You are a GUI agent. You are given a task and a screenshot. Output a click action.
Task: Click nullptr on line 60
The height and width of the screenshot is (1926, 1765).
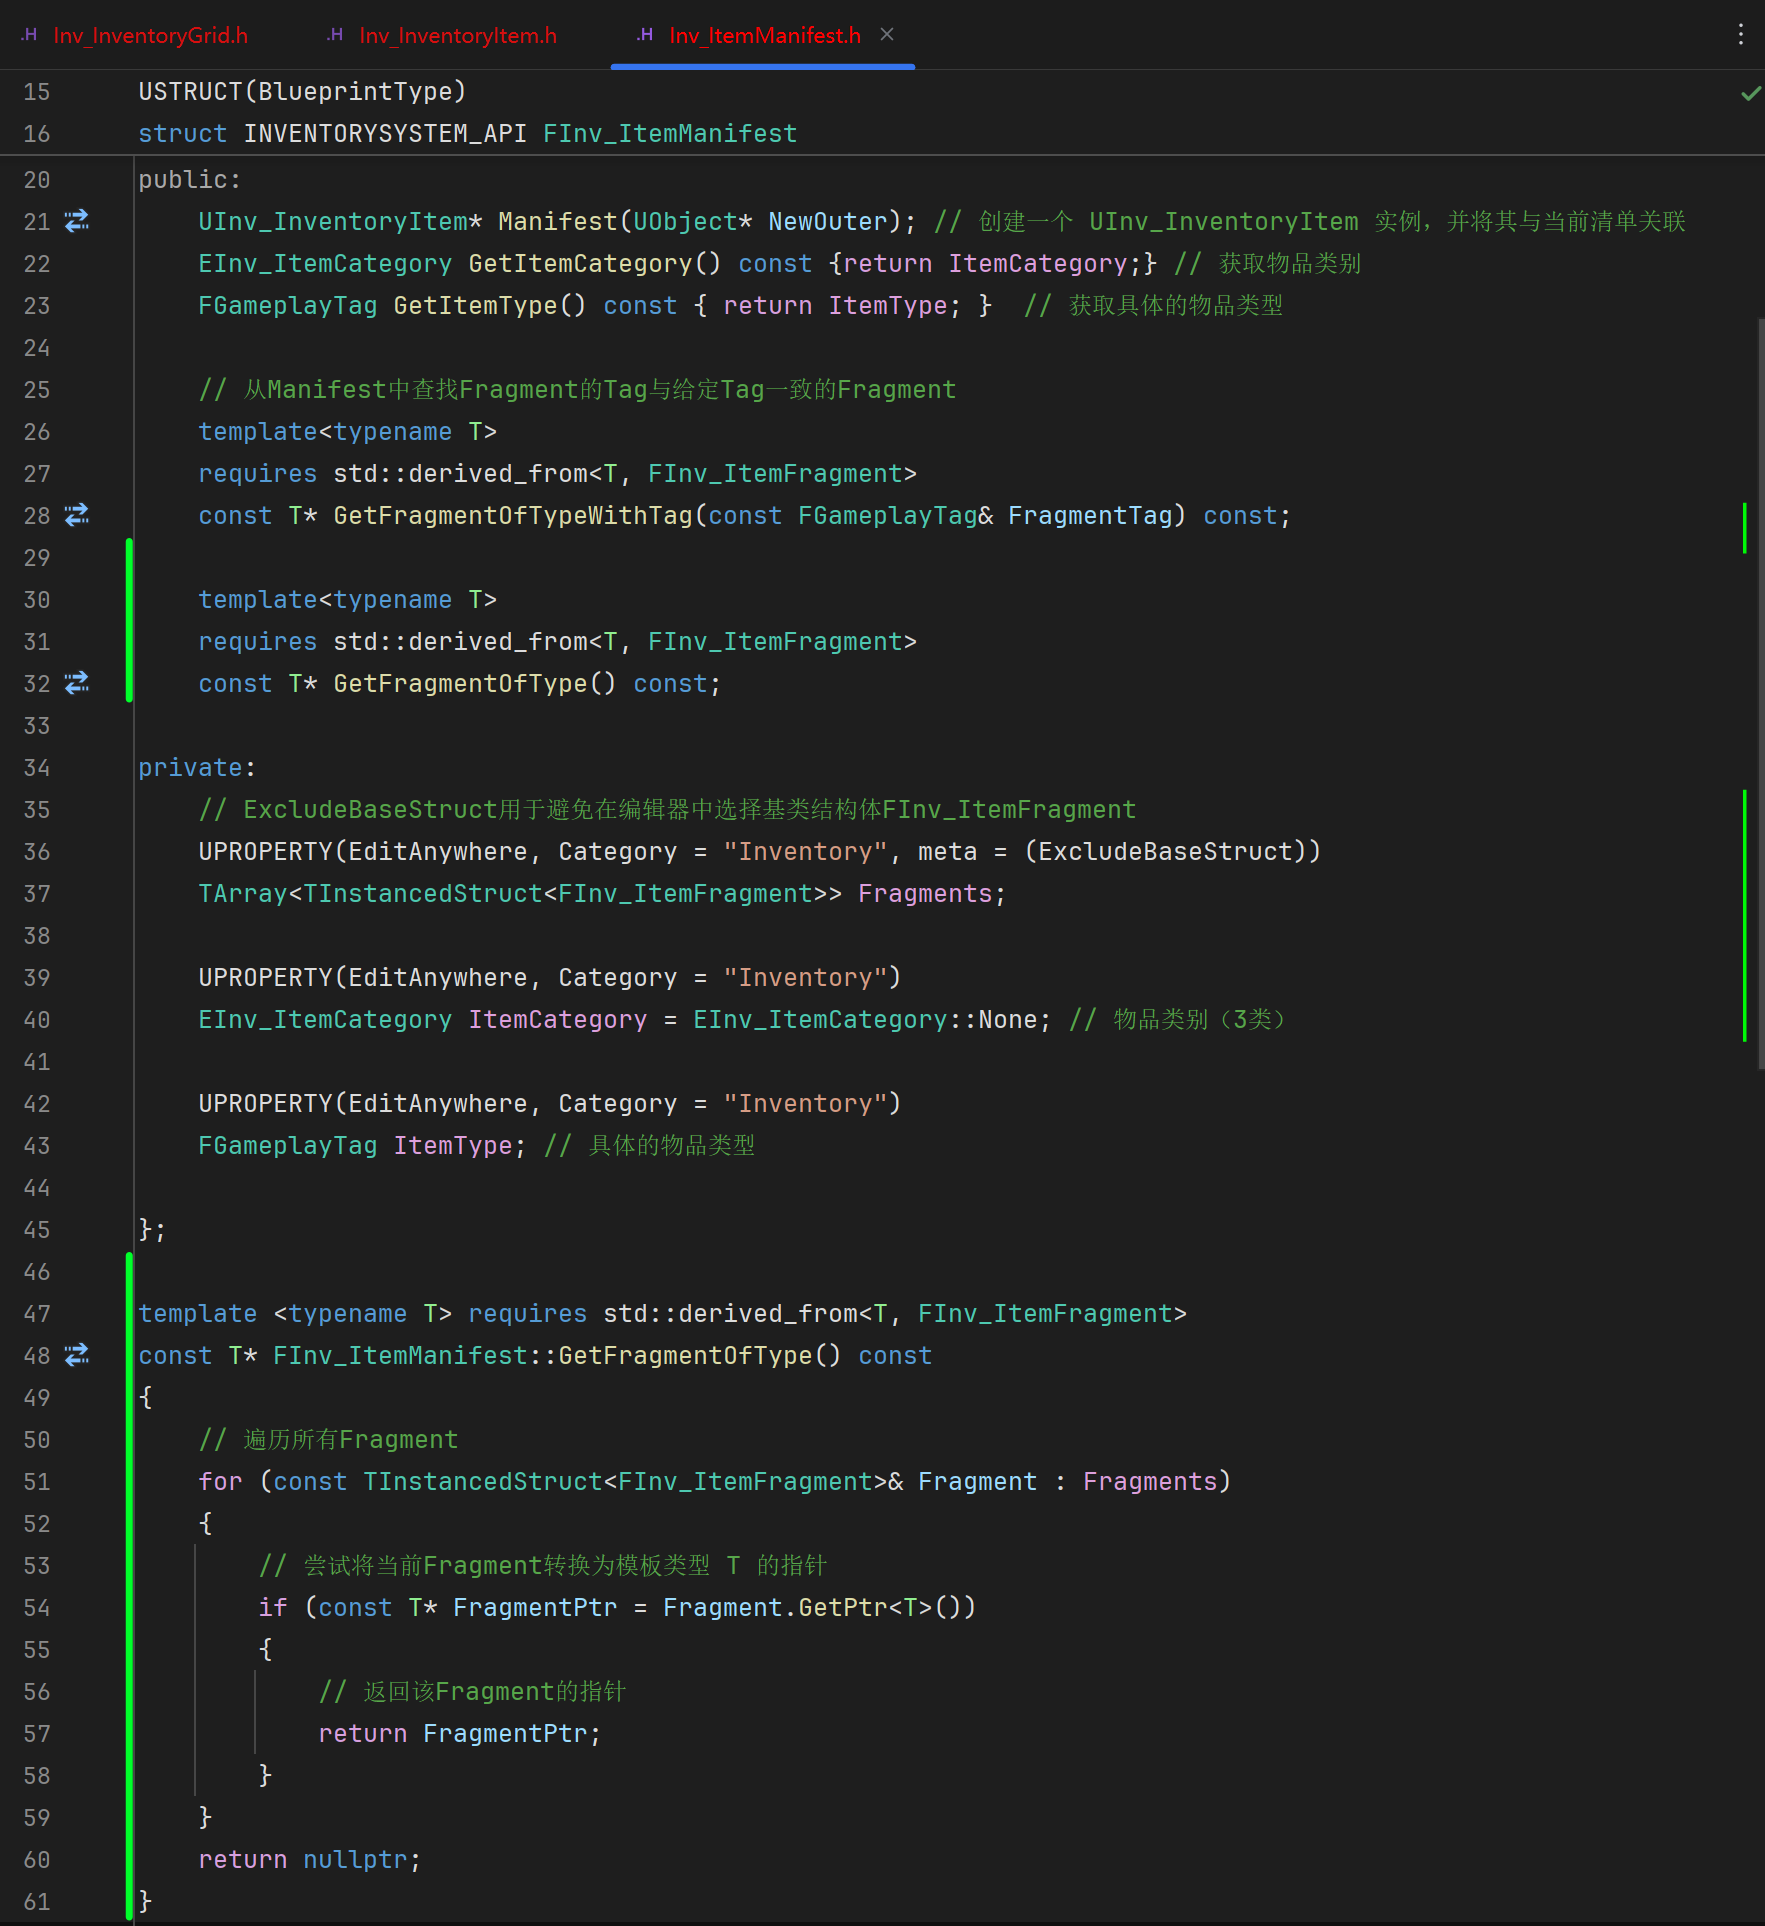[355, 1860]
